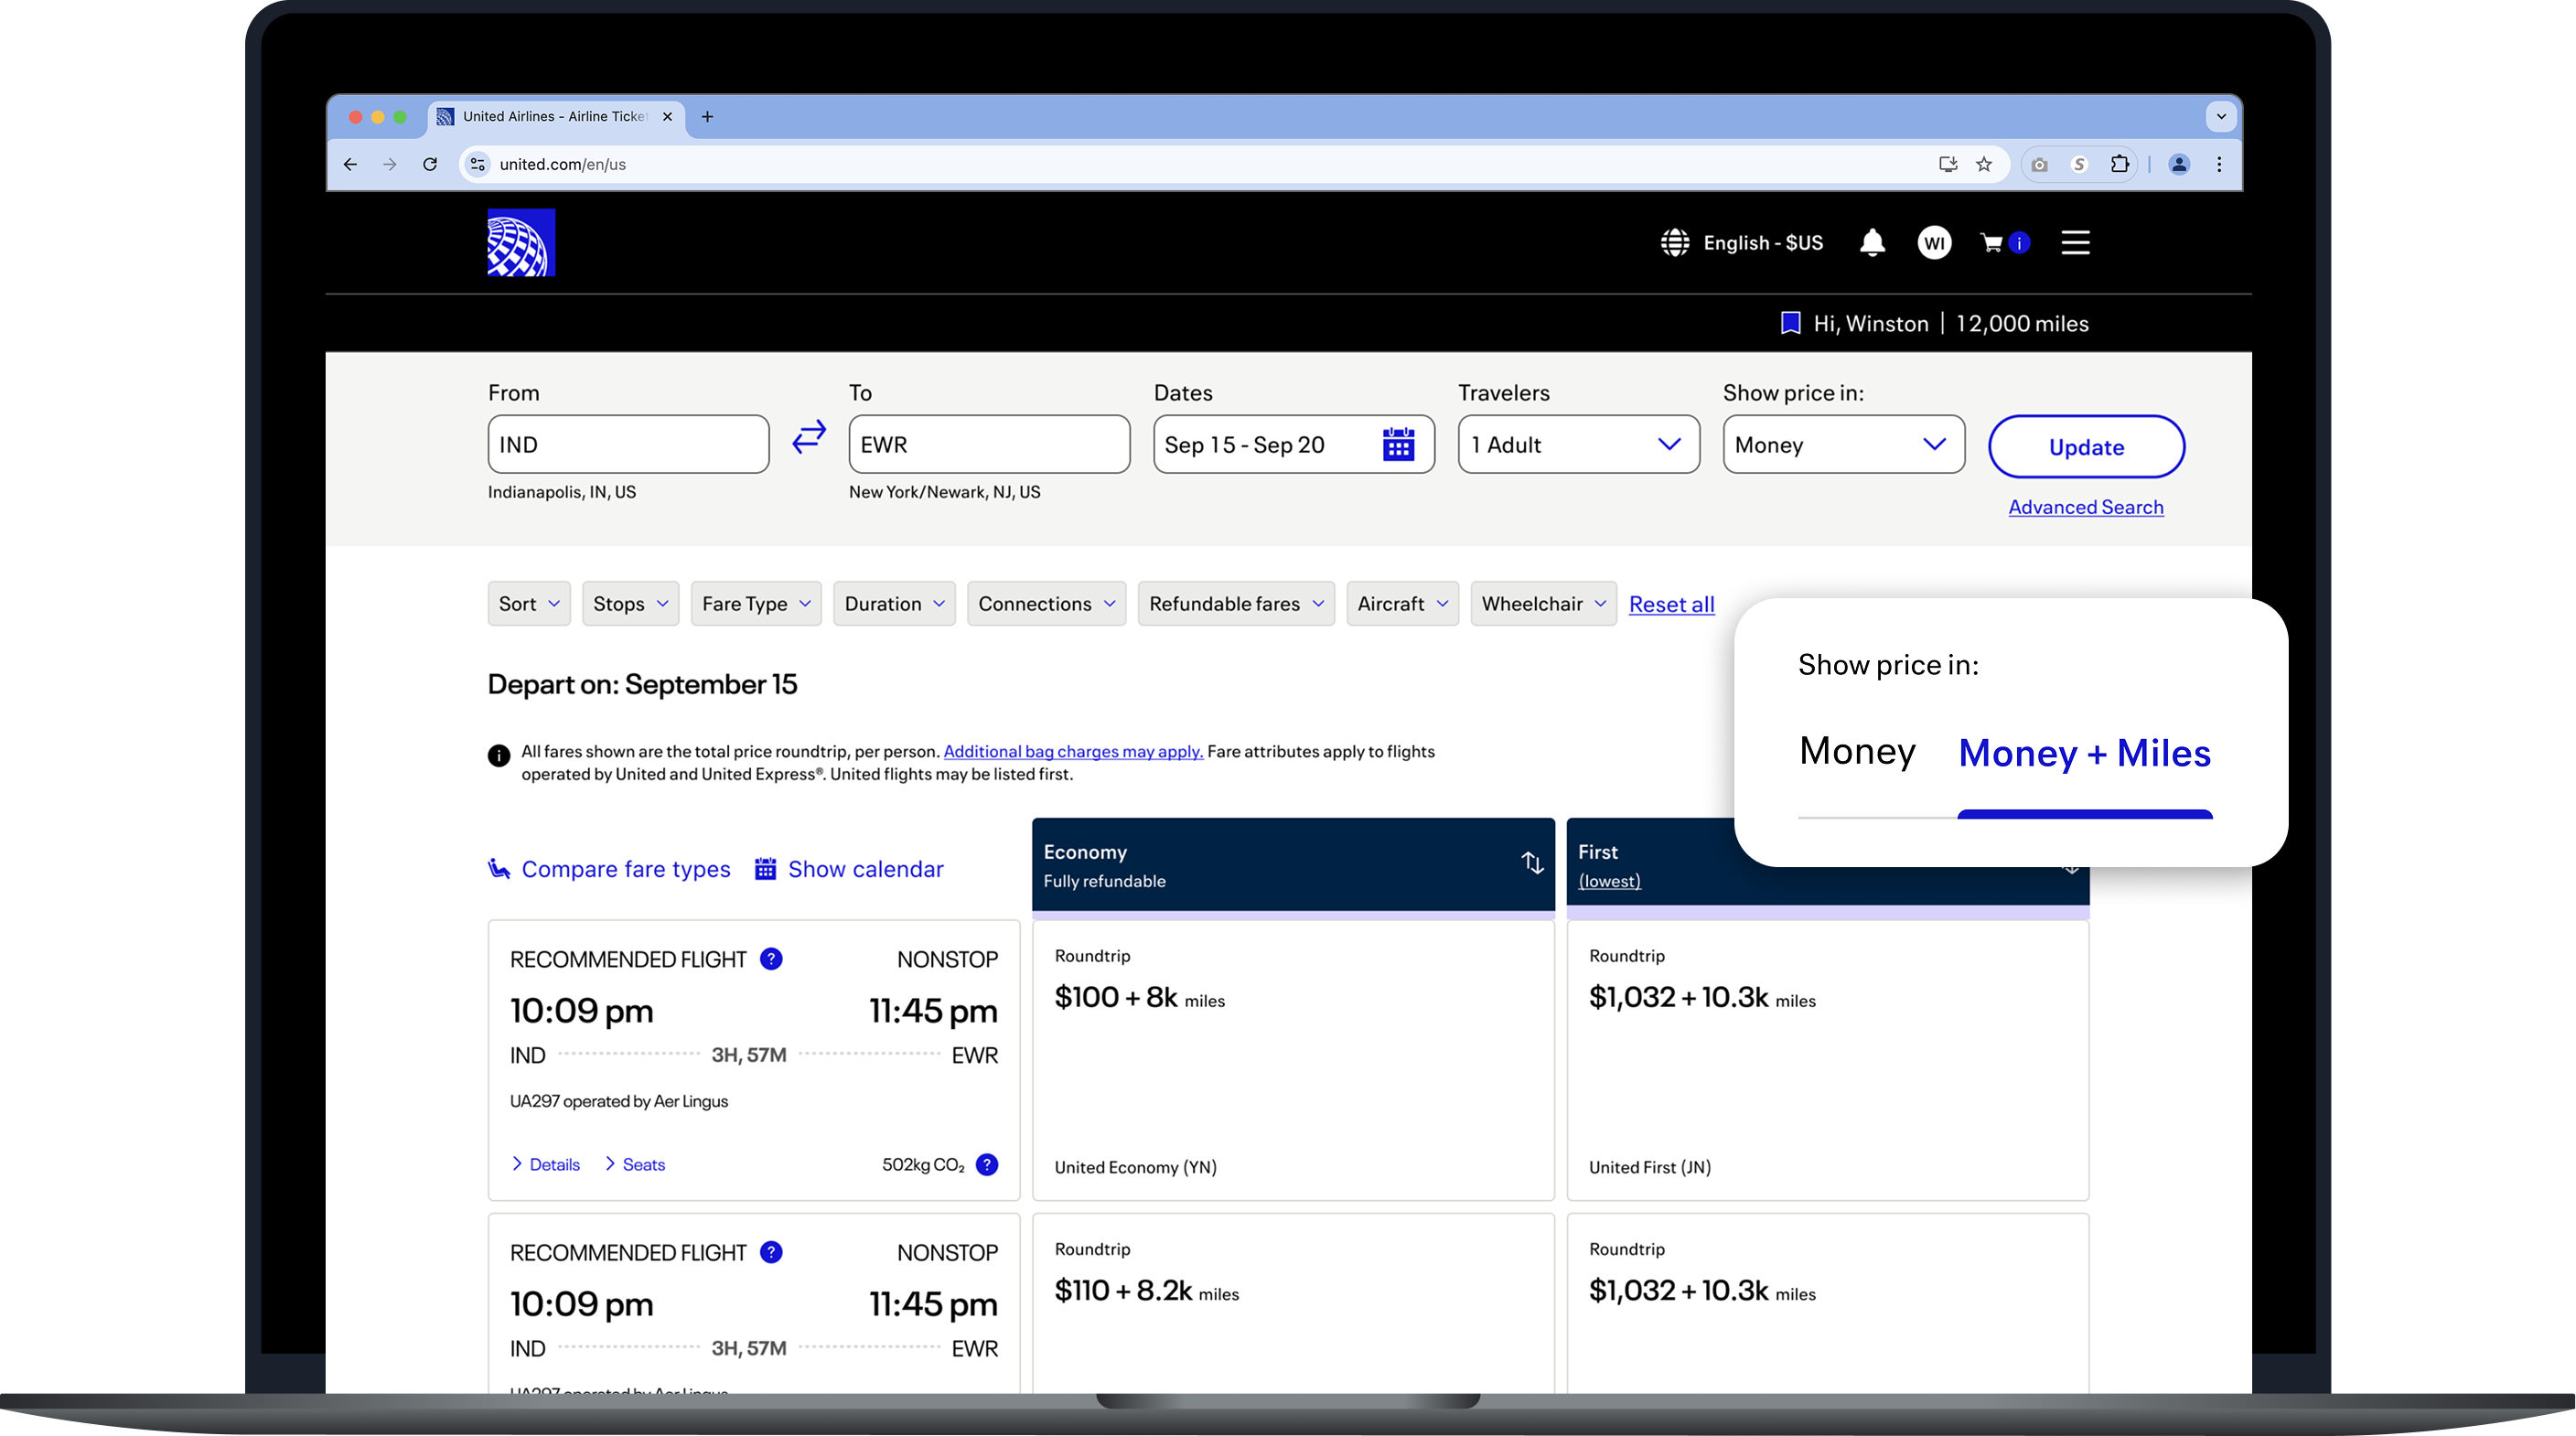Screen dimensions: 2576x1436
Task: Open the Stops filter dropdown
Action: coord(630,603)
